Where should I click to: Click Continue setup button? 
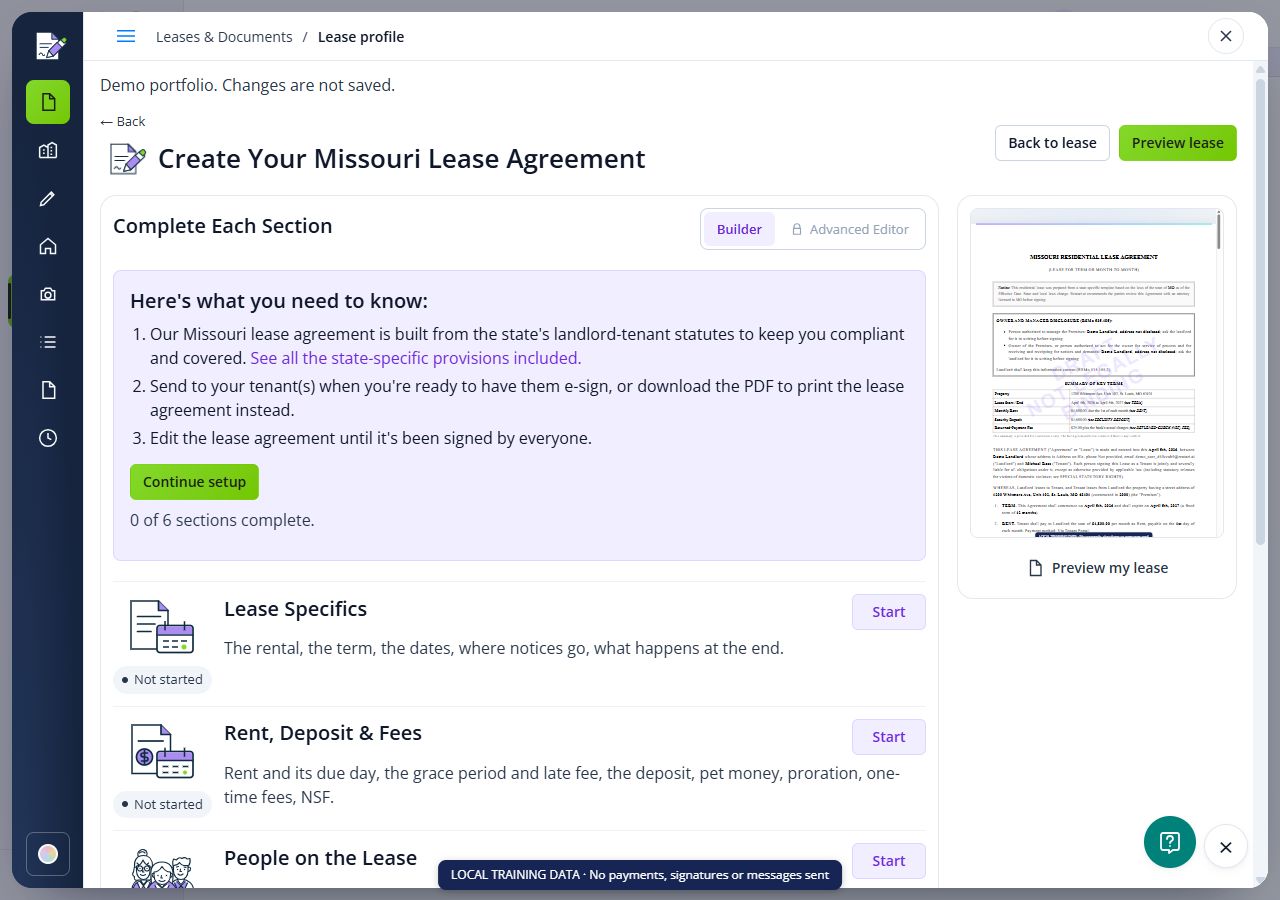[x=194, y=482]
